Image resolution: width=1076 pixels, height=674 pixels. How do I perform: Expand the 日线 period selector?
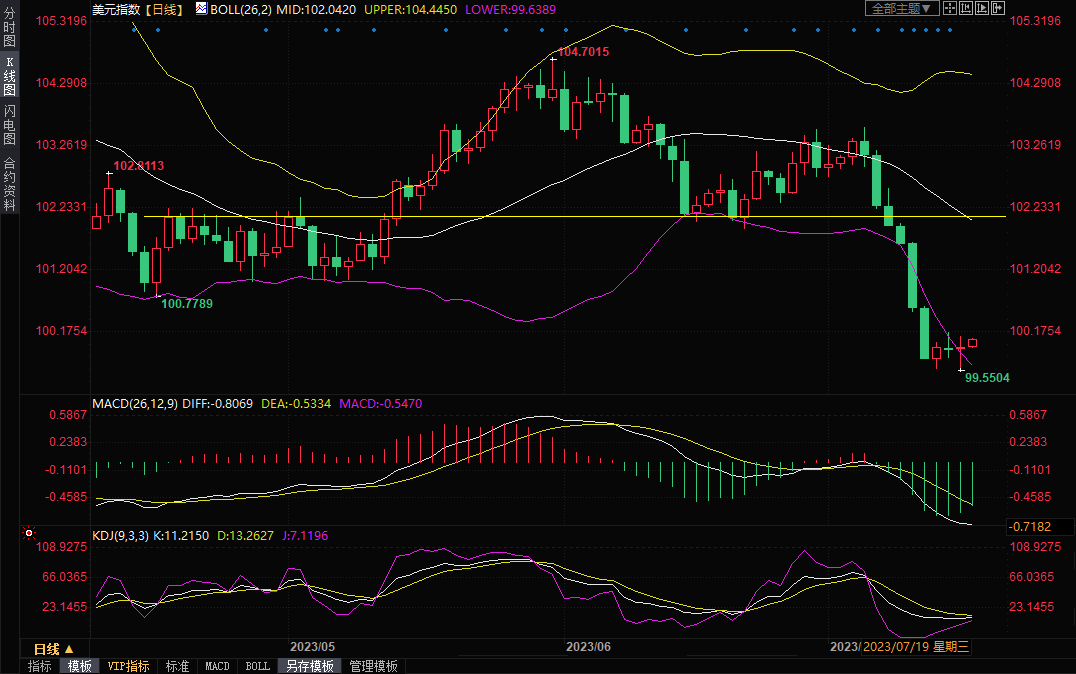54,648
